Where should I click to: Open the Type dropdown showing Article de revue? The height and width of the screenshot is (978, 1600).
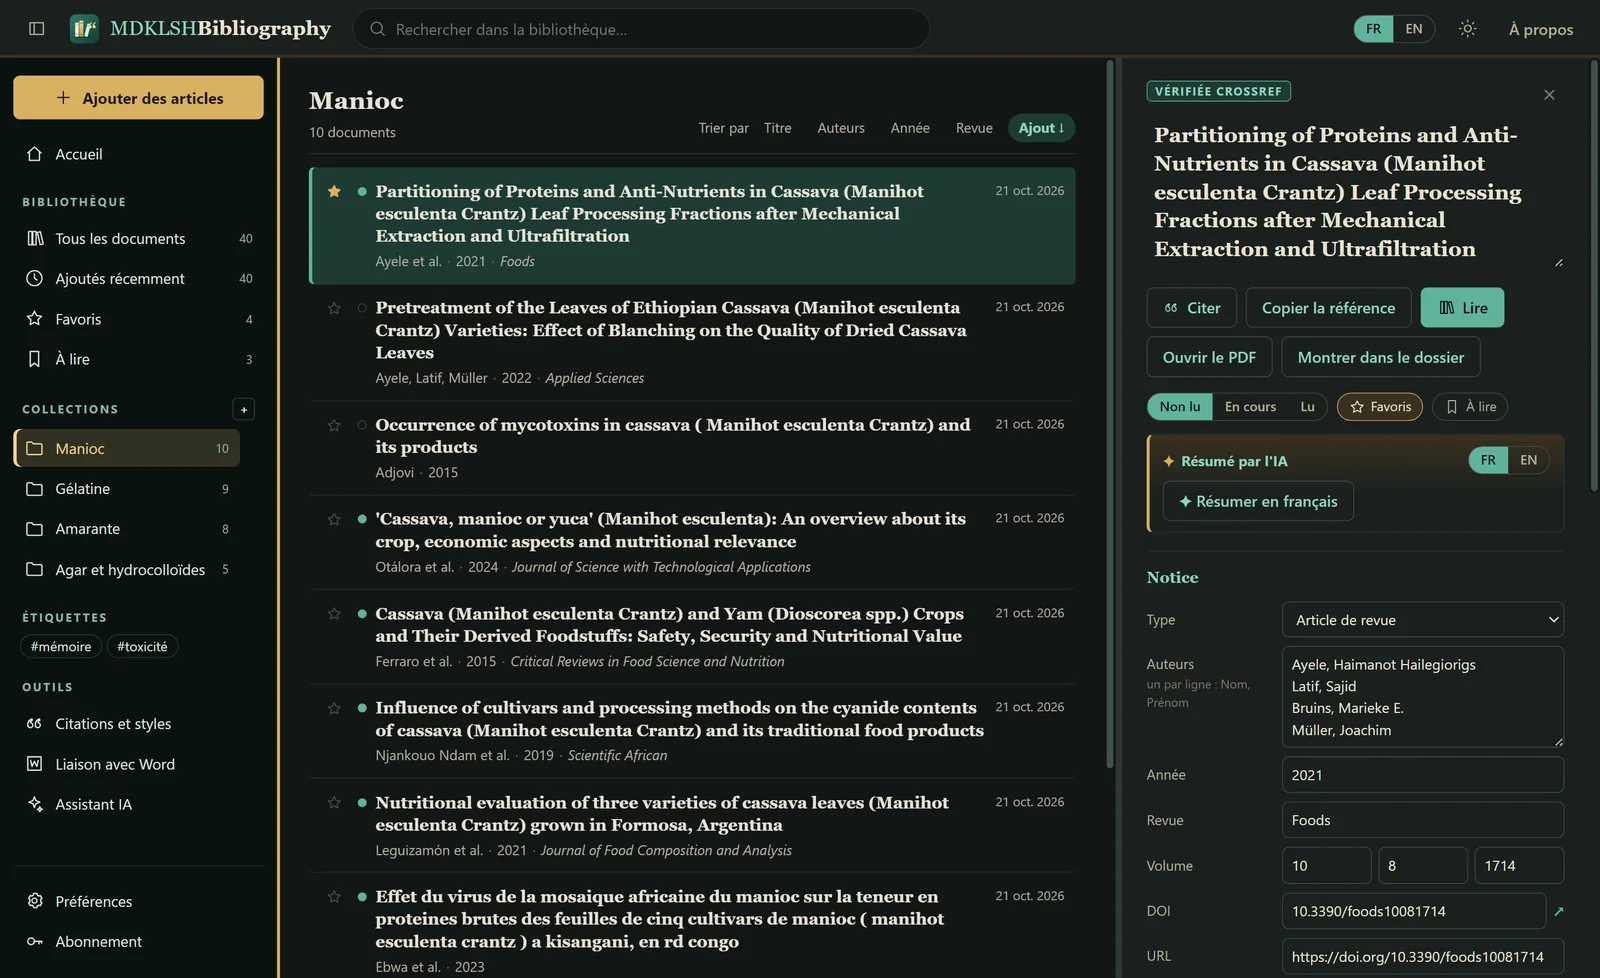(1423, 620)
